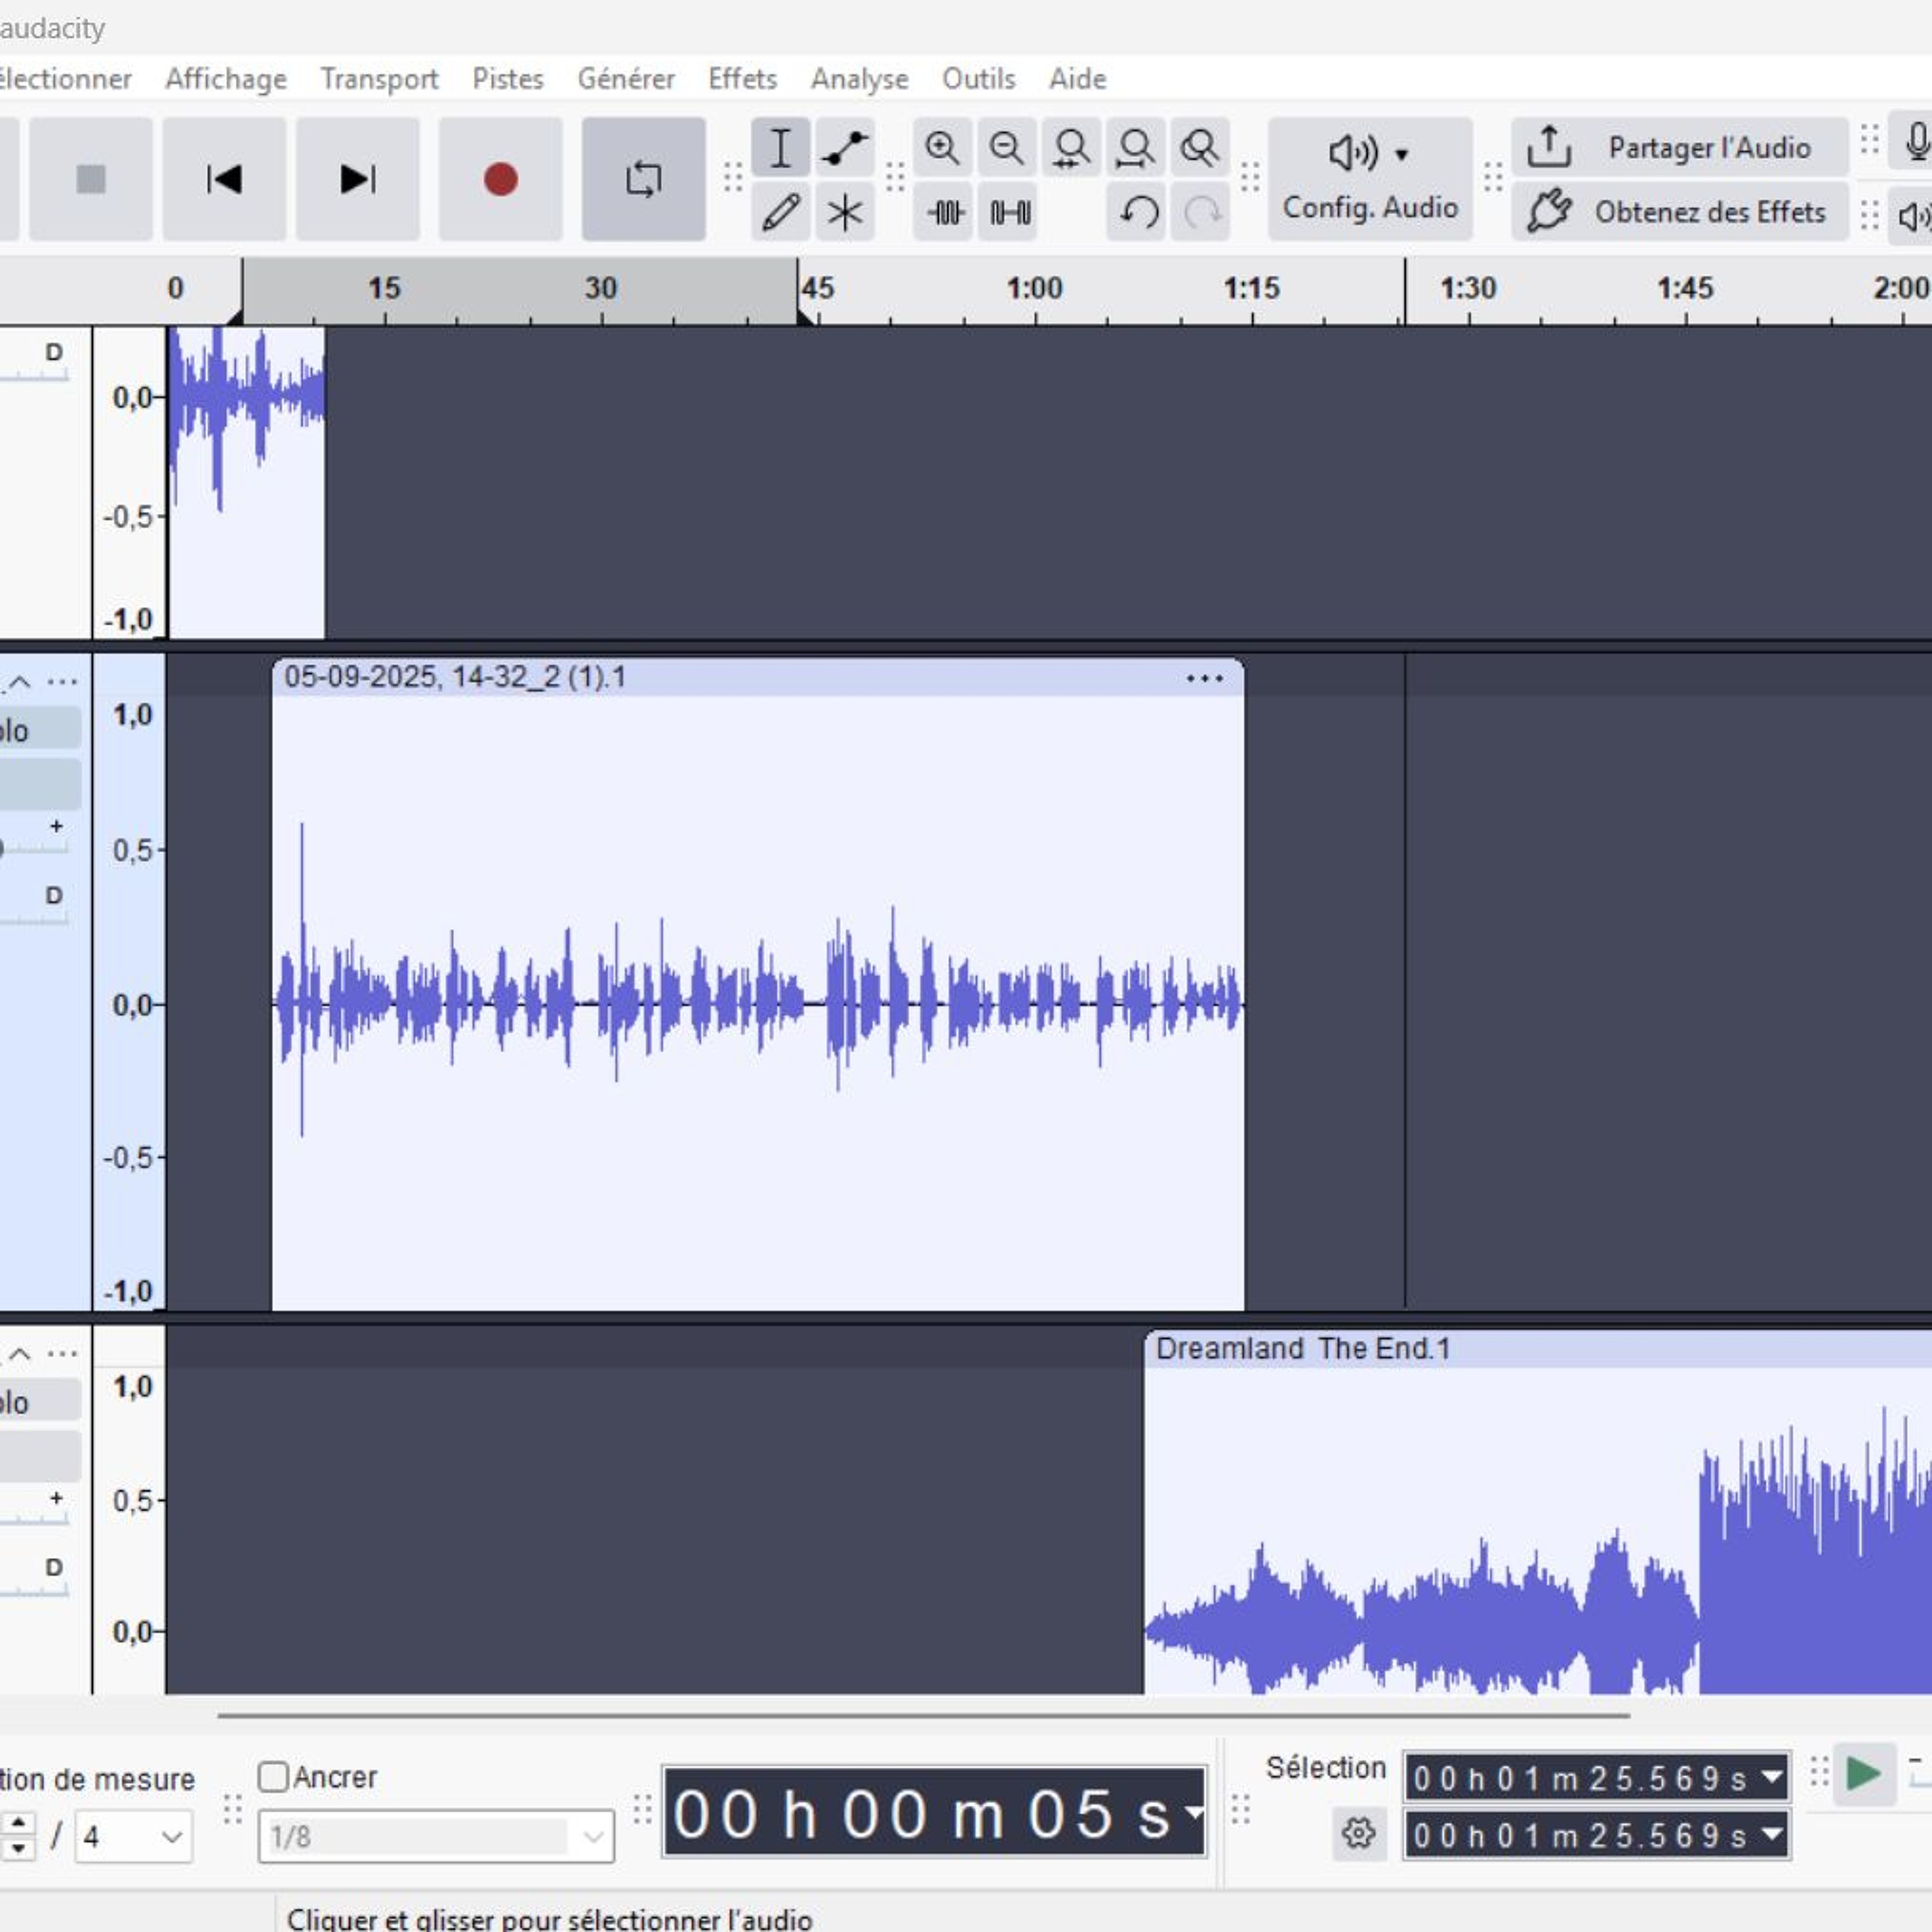Click the timeline ruler at 1:00
The image size is (1932, 1932).
[x=1034, y=289]
